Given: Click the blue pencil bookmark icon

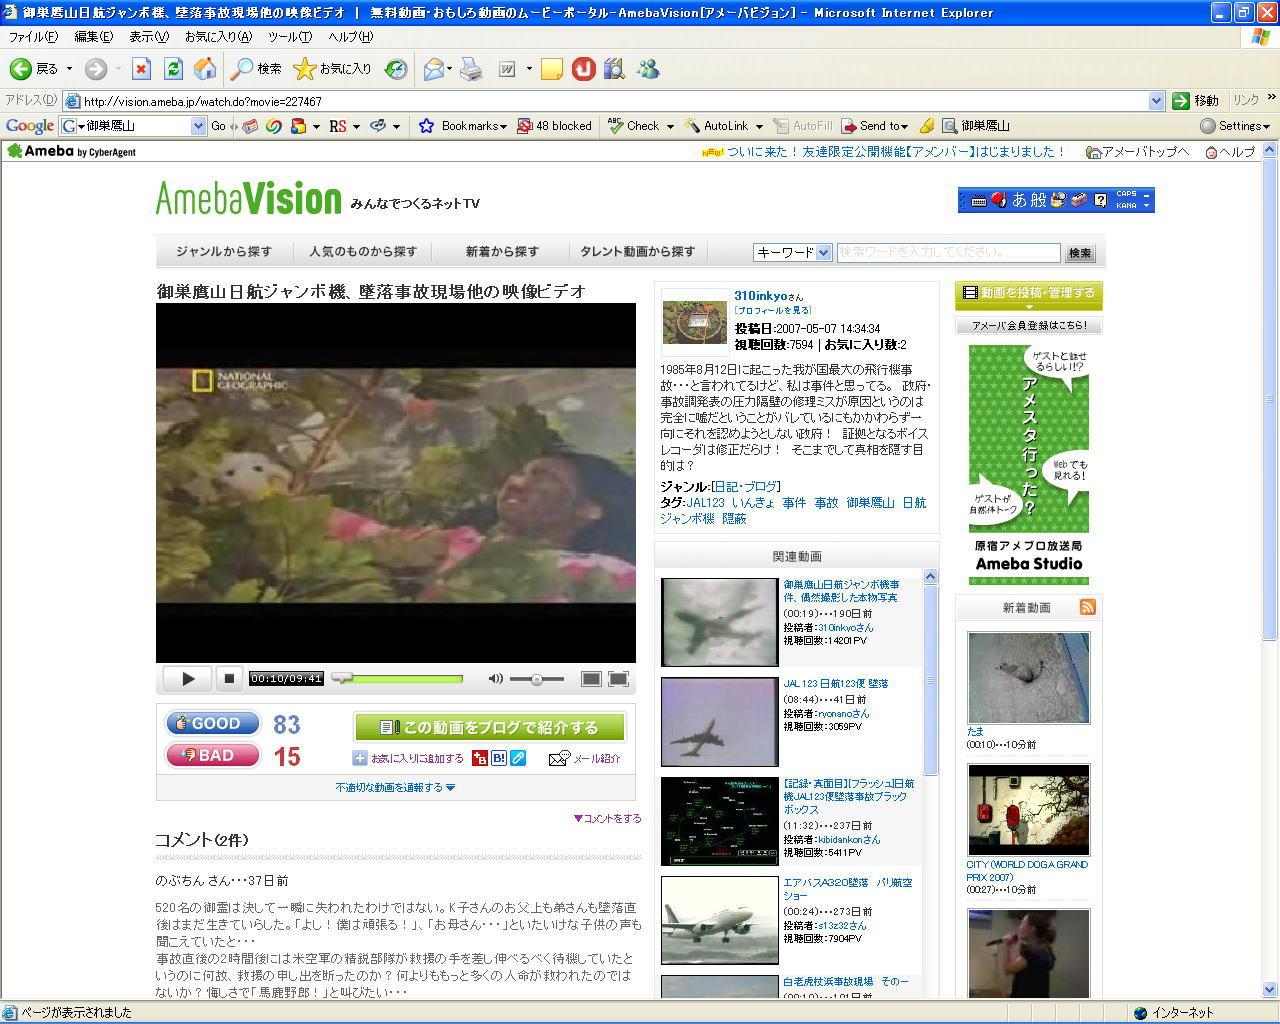Looking at the screenshot, I should [x=518, y=758].
